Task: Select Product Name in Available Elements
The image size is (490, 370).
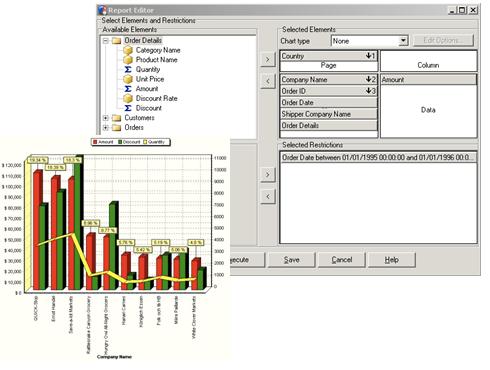Action: click(156, 60)
